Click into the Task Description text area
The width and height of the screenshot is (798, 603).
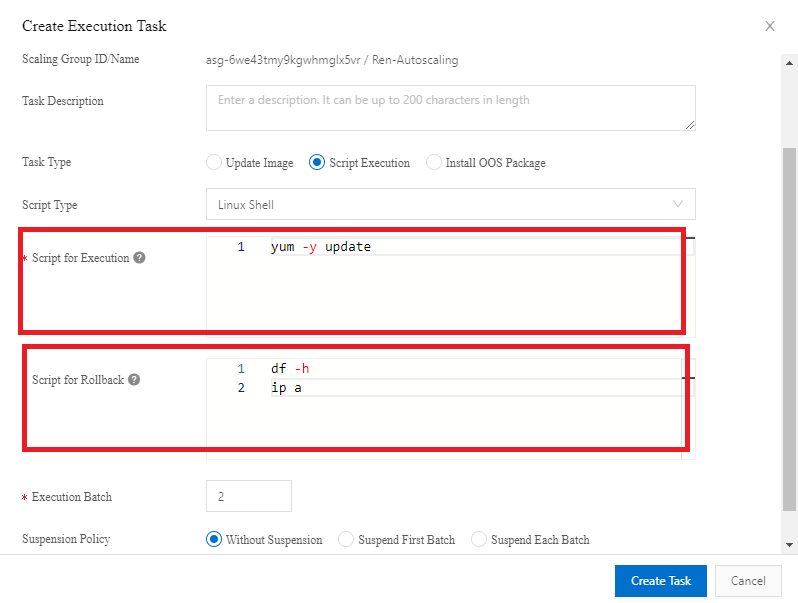click(x=450, y=108)
